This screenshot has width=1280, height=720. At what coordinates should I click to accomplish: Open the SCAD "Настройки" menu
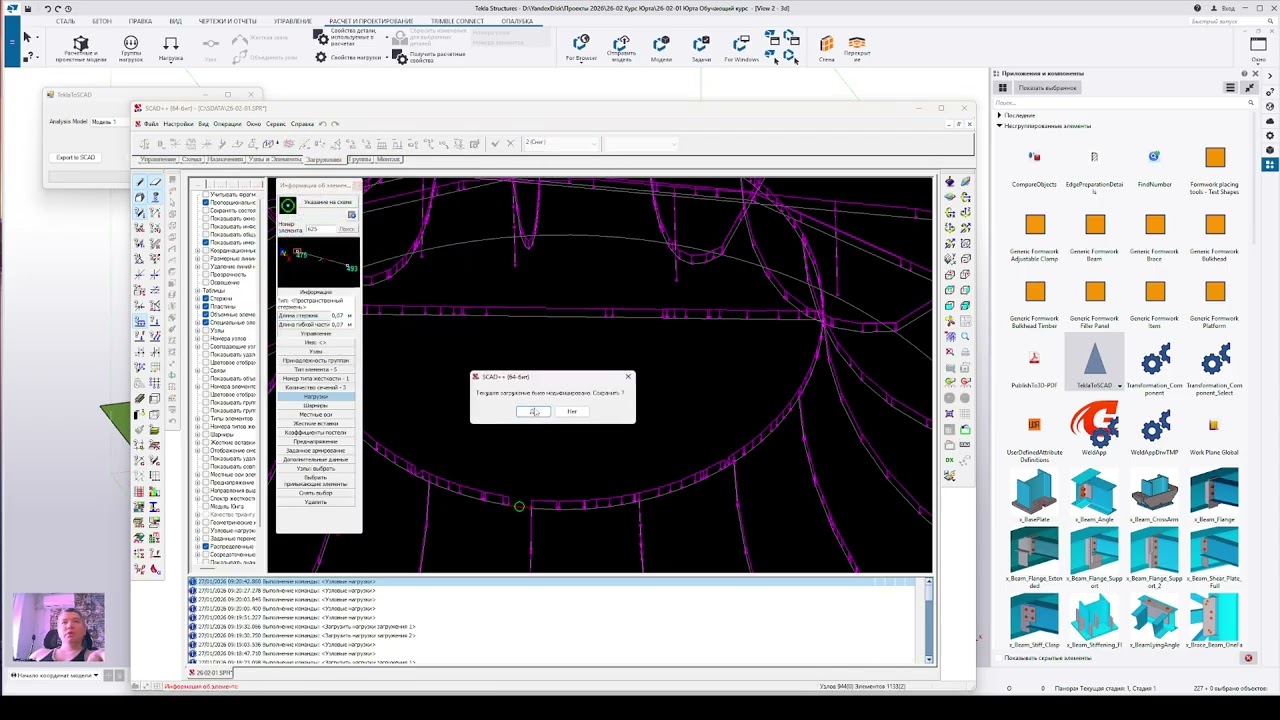[178, 124]
